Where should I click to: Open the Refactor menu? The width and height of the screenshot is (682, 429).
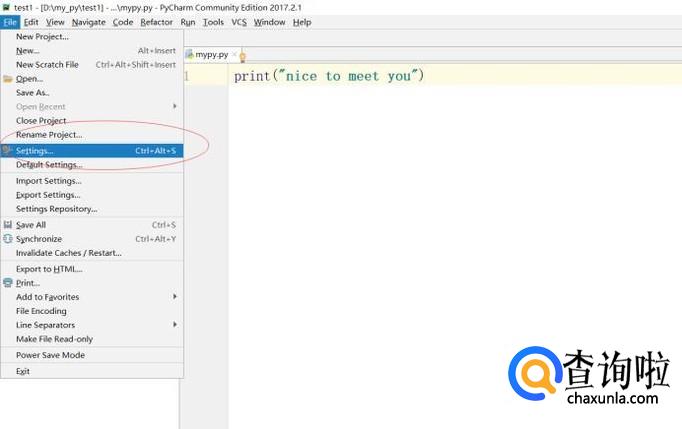[157, 22]
